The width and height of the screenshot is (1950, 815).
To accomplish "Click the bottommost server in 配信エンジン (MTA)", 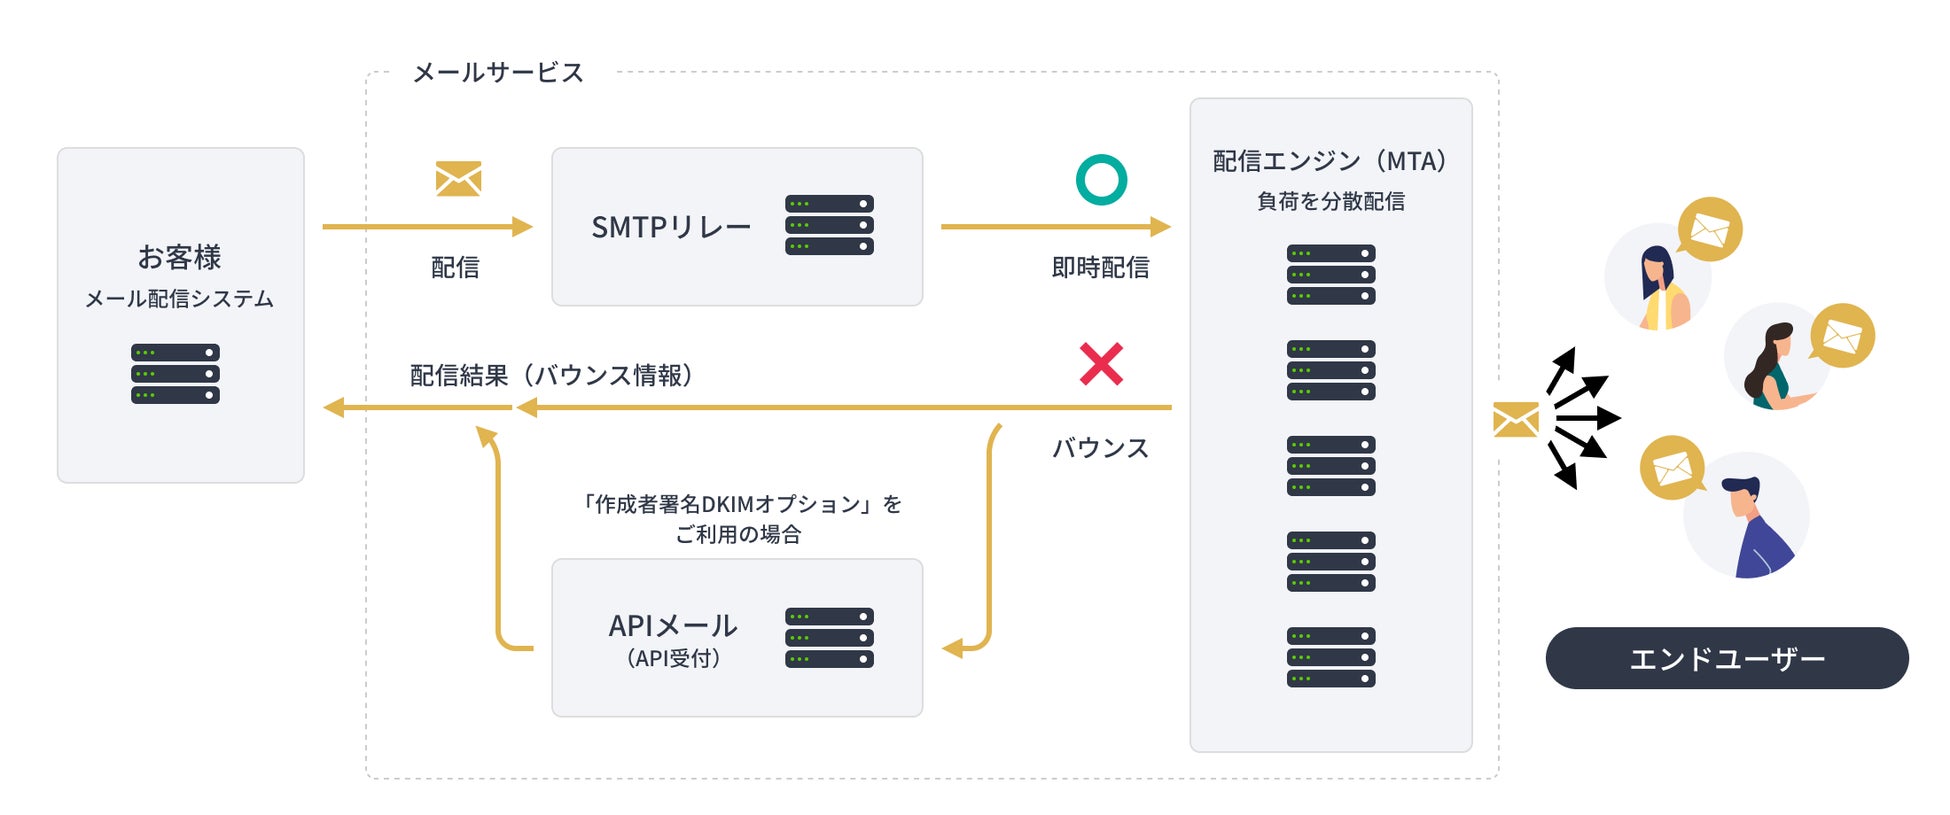I will (x=1330, y=657).
